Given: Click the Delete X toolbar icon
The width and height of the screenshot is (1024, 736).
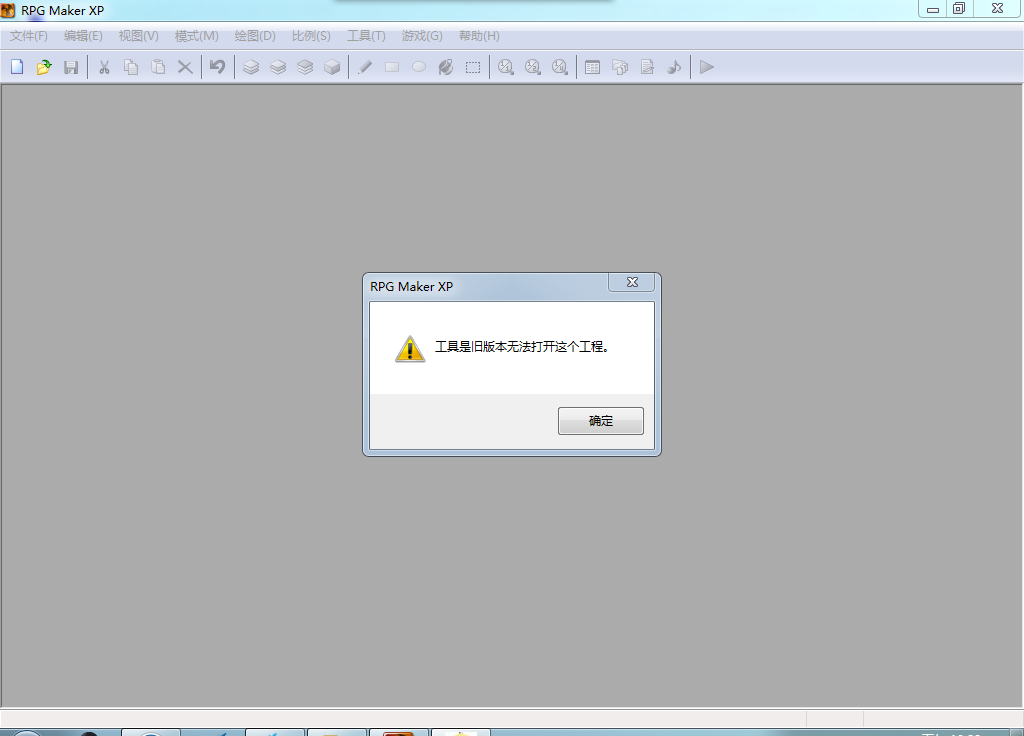Looking at the screenshot, I should coord(185,67).
